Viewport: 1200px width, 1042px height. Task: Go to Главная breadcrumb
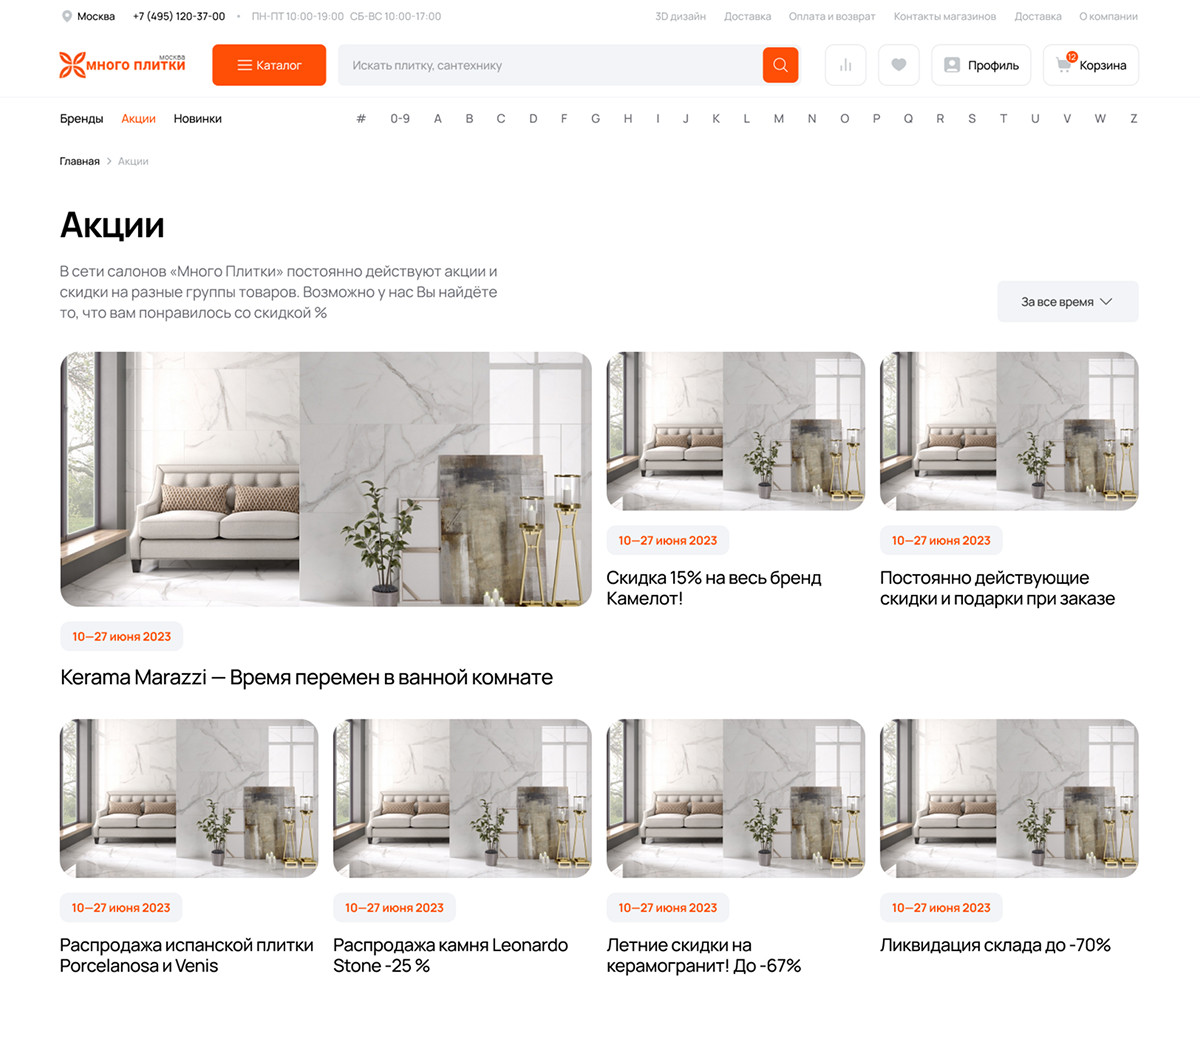(79, 161)
